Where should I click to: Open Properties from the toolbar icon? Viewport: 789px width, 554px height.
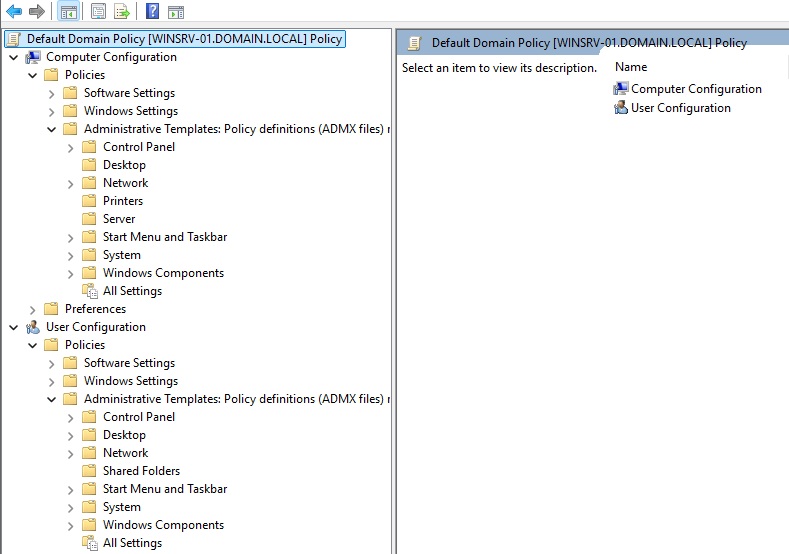[x=98, y=12]
